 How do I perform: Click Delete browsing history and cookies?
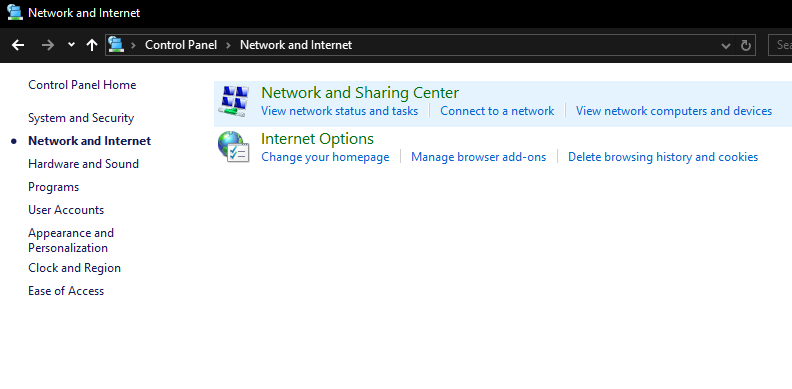click(663, 157)
